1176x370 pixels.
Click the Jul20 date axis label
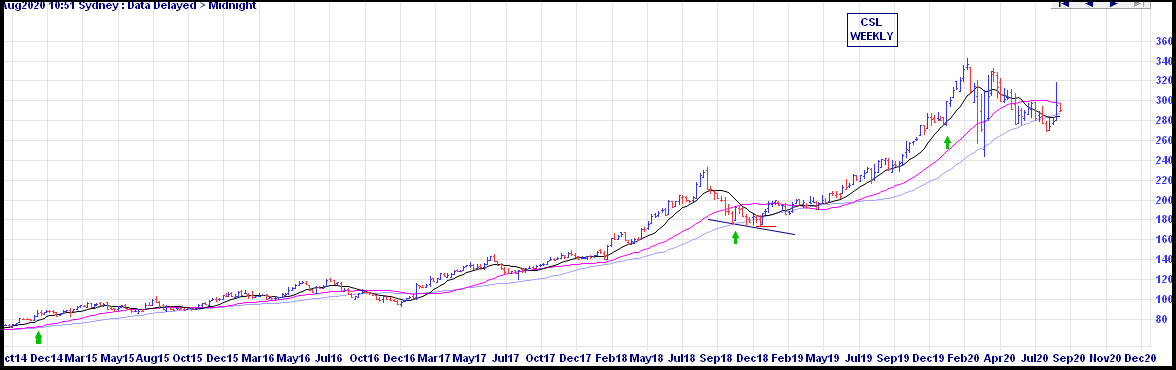pos(1035,359)
